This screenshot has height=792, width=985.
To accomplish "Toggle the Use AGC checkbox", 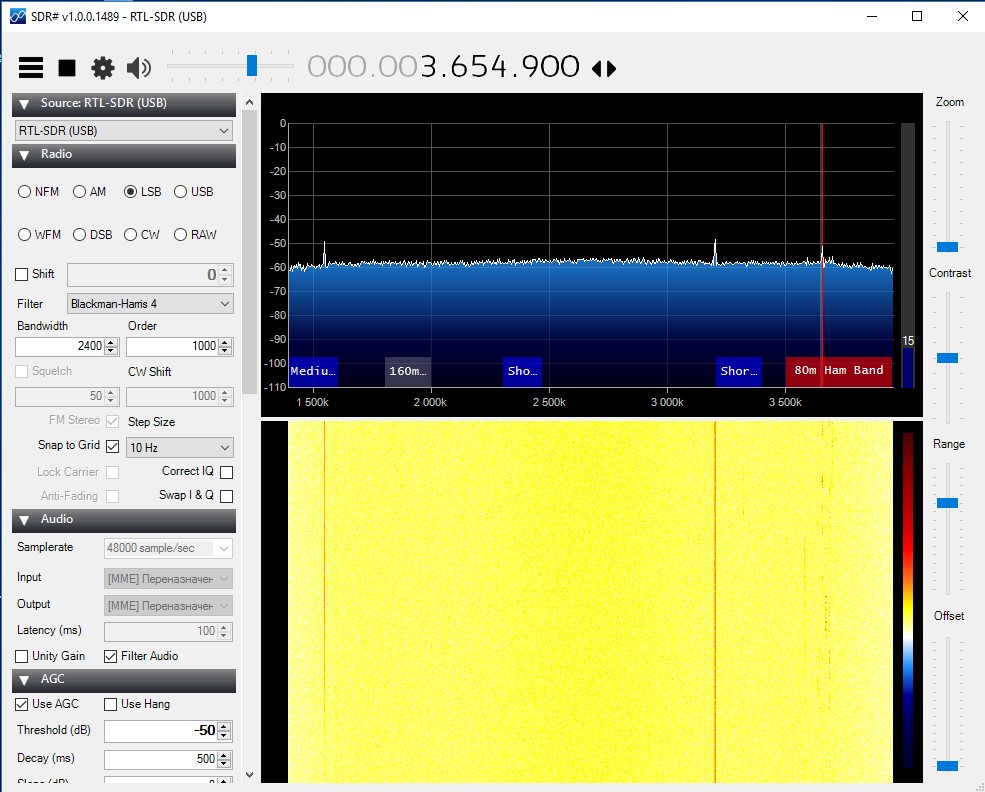I will click(21, 705).
